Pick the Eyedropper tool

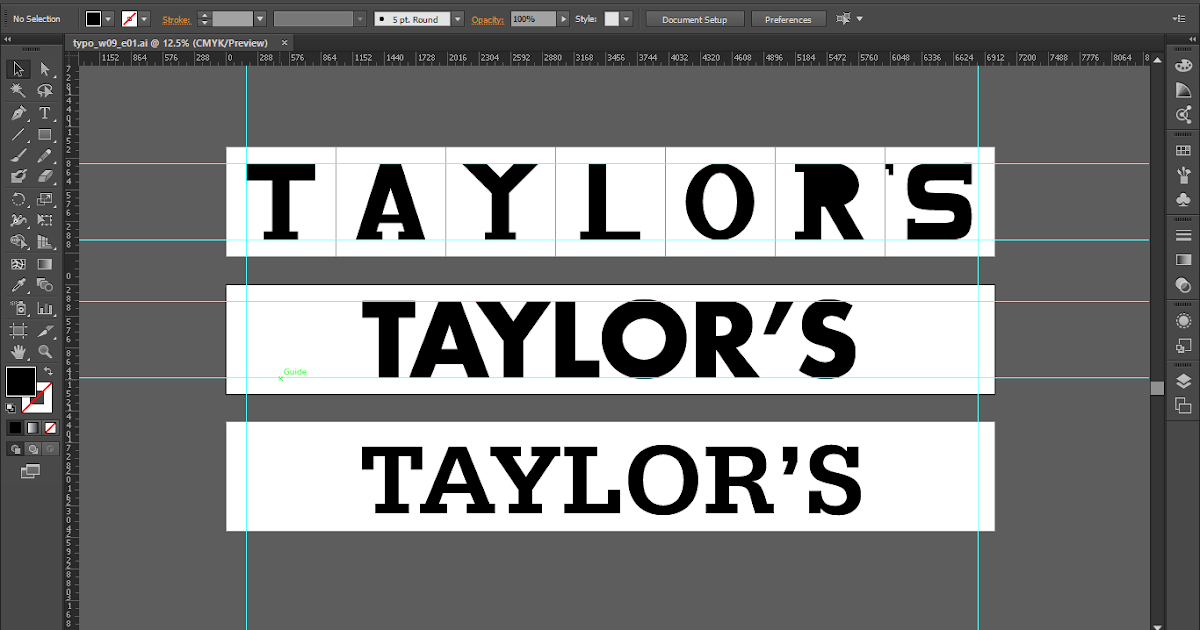point(18,285)
